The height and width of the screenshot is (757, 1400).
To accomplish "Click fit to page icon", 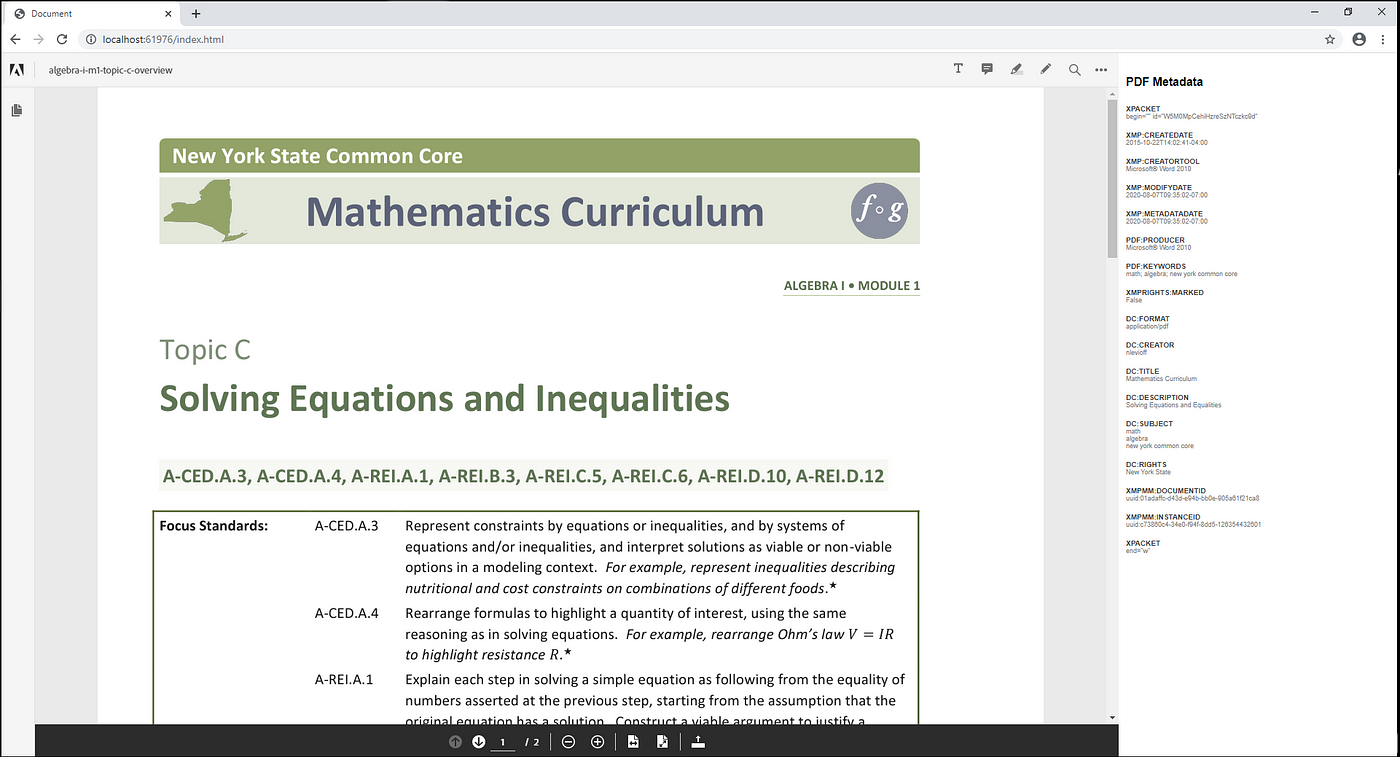I will click(662, 742).
